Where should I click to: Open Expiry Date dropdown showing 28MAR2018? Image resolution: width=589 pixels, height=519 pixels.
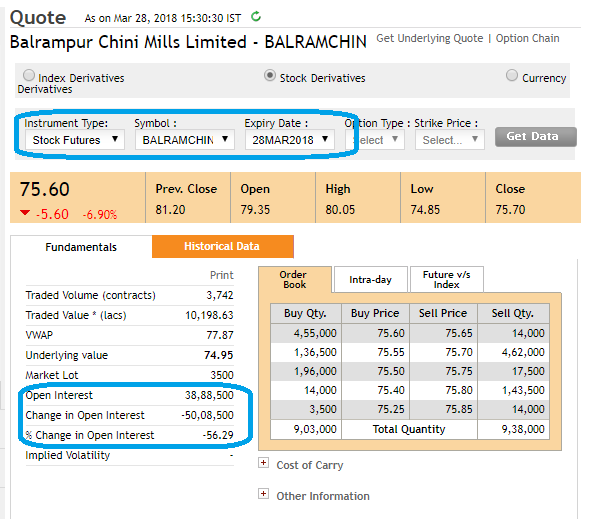click(x=290, y=140)
